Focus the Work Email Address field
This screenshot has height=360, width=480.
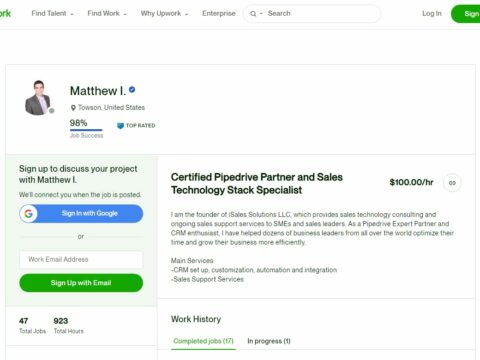pos(81,259)
